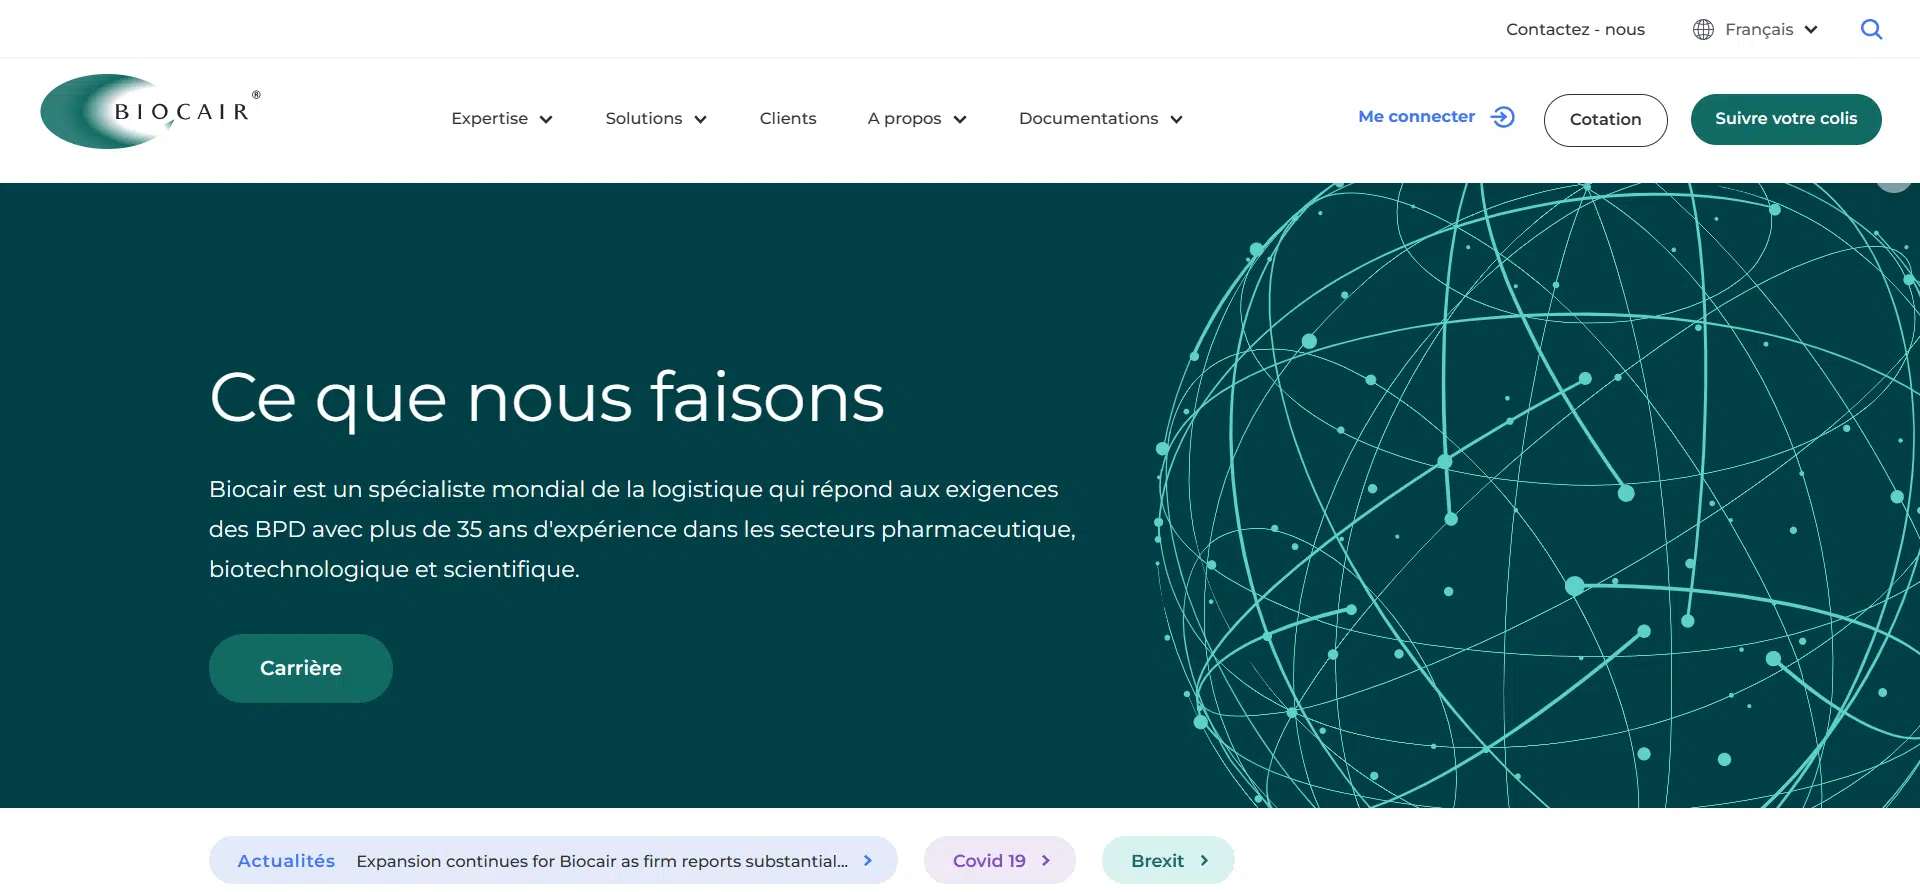Read the 'Expansion continues for Biocair' news headline
This screenshot has width=1920, height=892.
[x=602, y=861]
